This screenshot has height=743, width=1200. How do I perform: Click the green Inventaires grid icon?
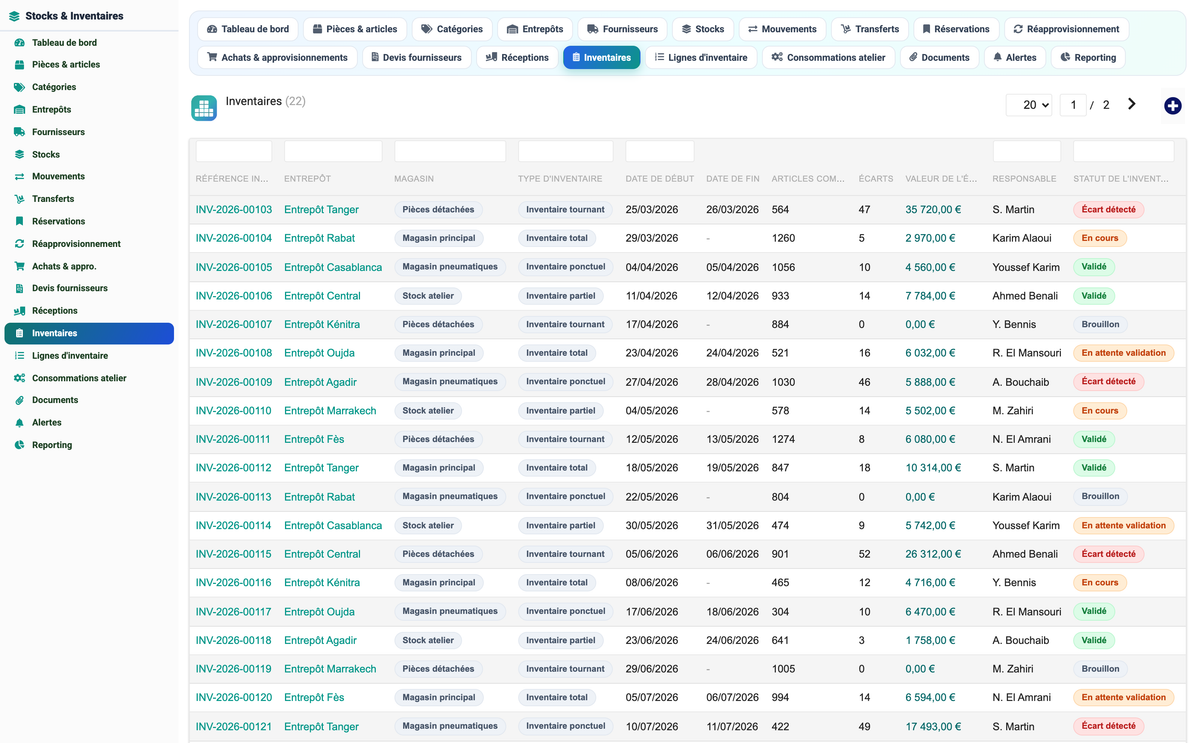pos(204,108)
